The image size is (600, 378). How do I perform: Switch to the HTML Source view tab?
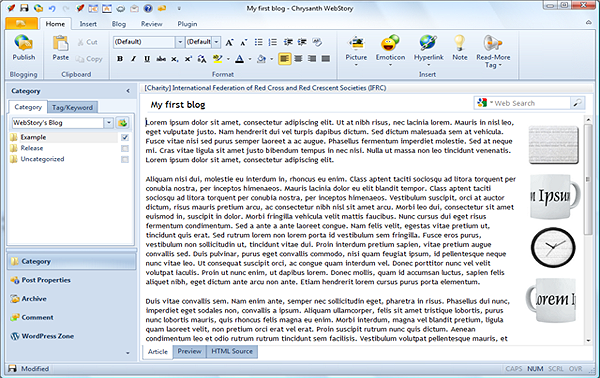click(x=232, y=351)
